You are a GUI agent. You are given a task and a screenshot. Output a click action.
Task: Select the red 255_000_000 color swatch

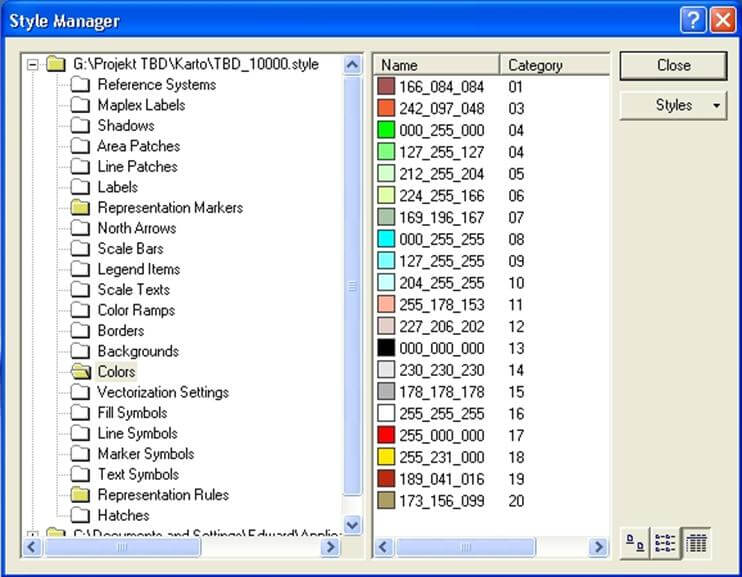pos(387,435)
